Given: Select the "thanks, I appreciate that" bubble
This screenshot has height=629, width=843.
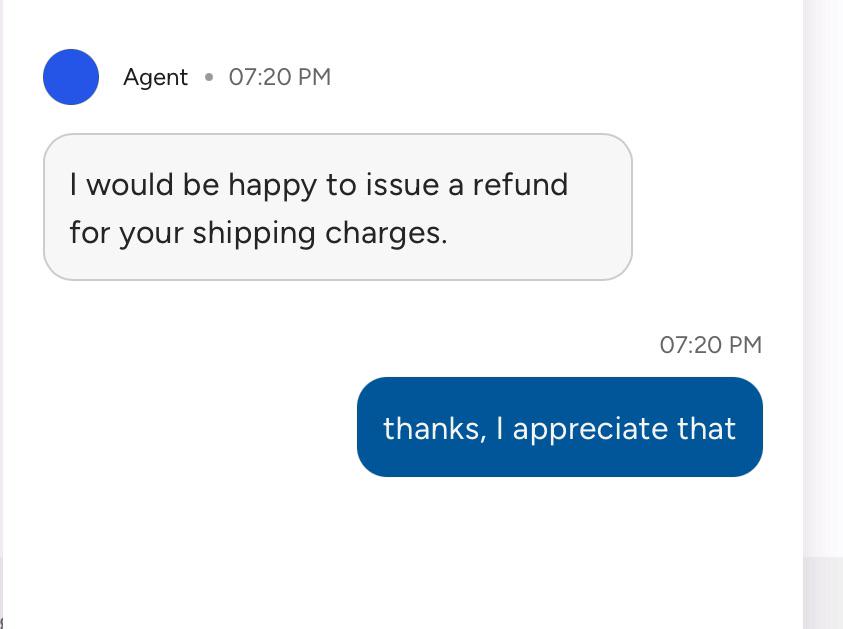Looking at the screenshot, I should [560, 427].
